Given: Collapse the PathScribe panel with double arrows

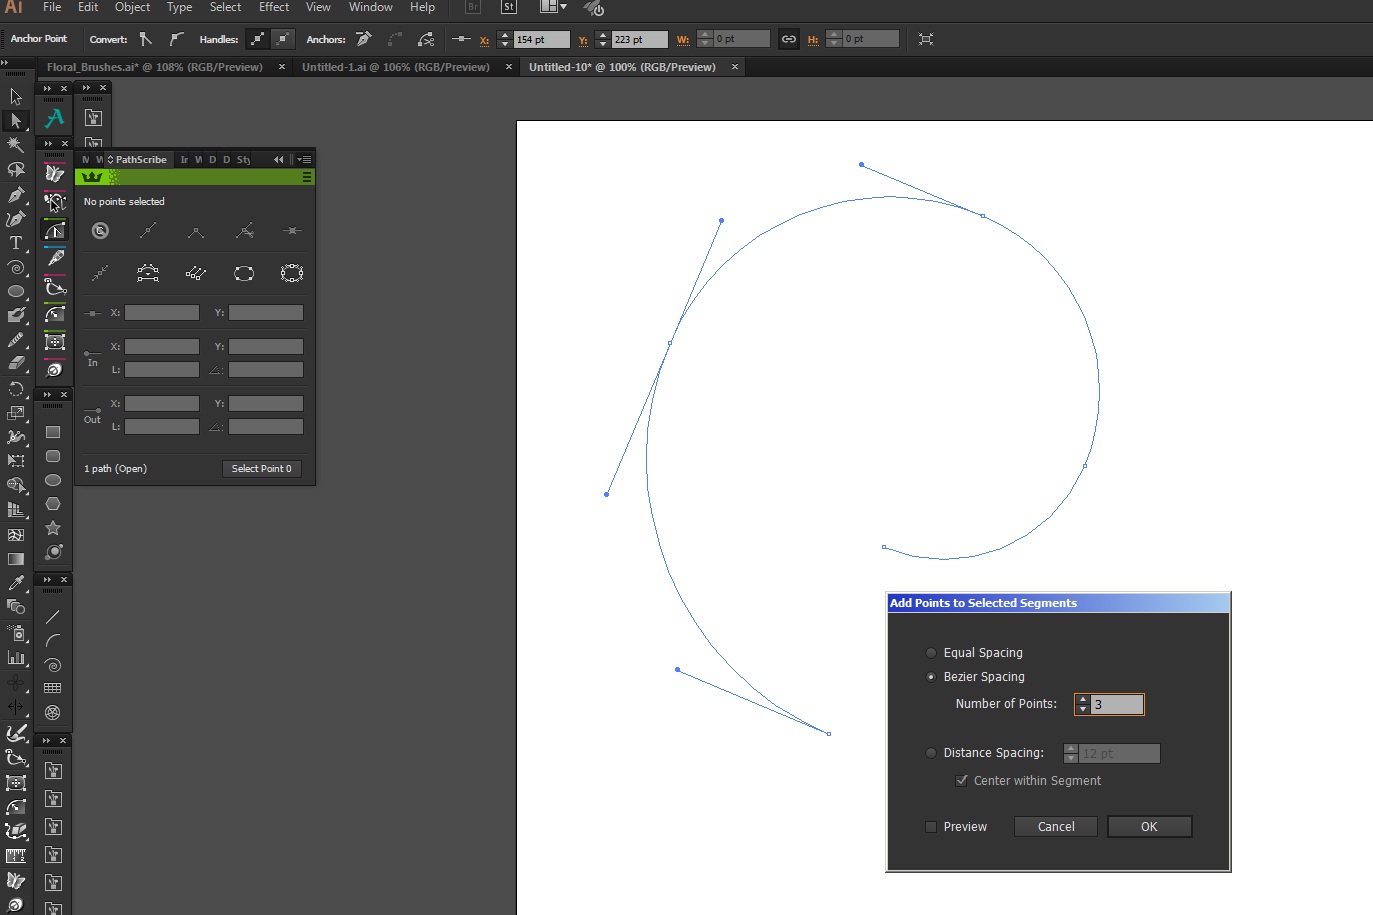Looking at the screenshot, I should pos(278,159).
